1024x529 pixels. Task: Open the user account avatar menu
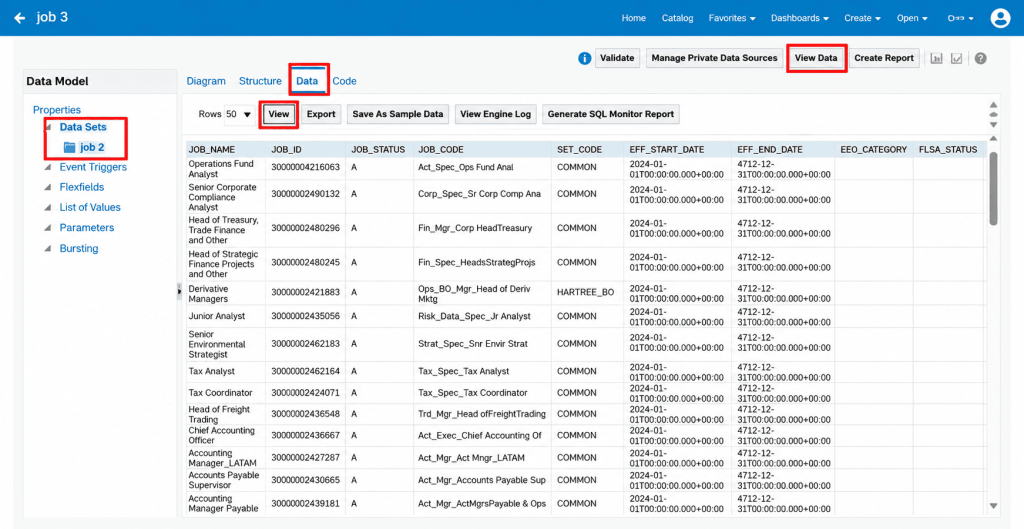point(1000,18)
